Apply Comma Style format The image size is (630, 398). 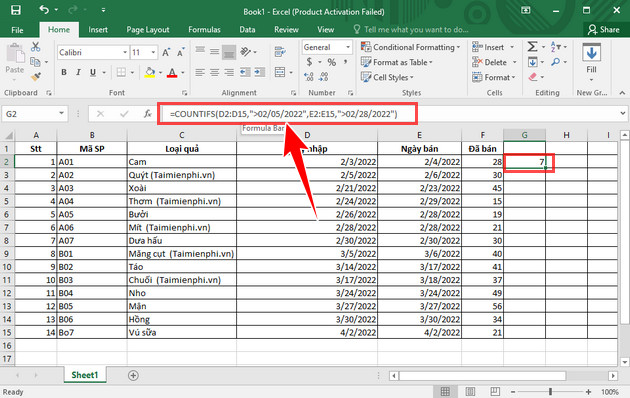pyautogui.click(x=345, y=62)
